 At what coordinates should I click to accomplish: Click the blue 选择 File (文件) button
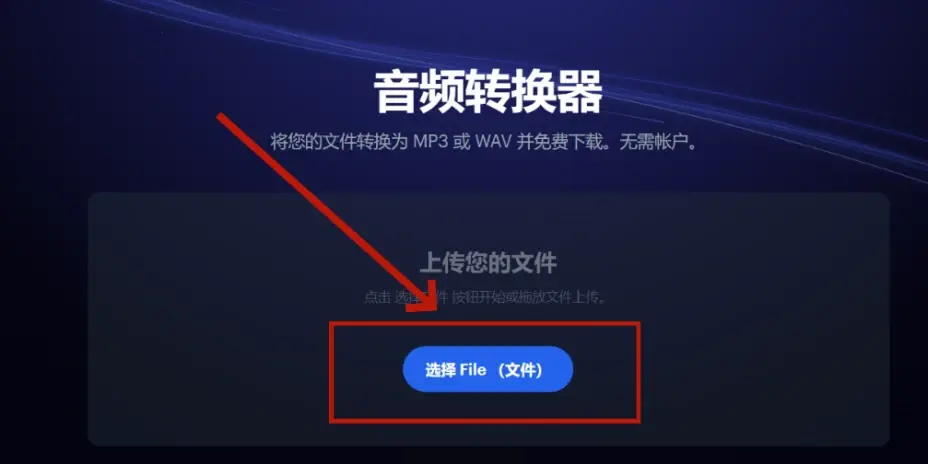pos(488,369)
